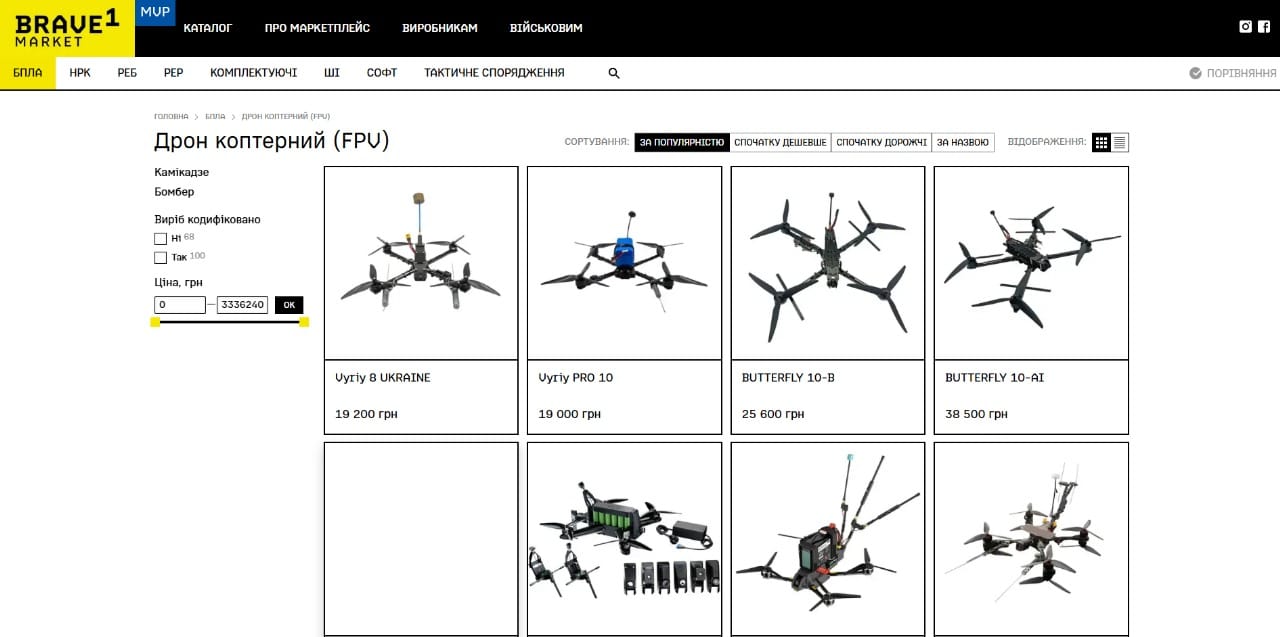Open the Instagram icon in header

(x=1246, y=27)
